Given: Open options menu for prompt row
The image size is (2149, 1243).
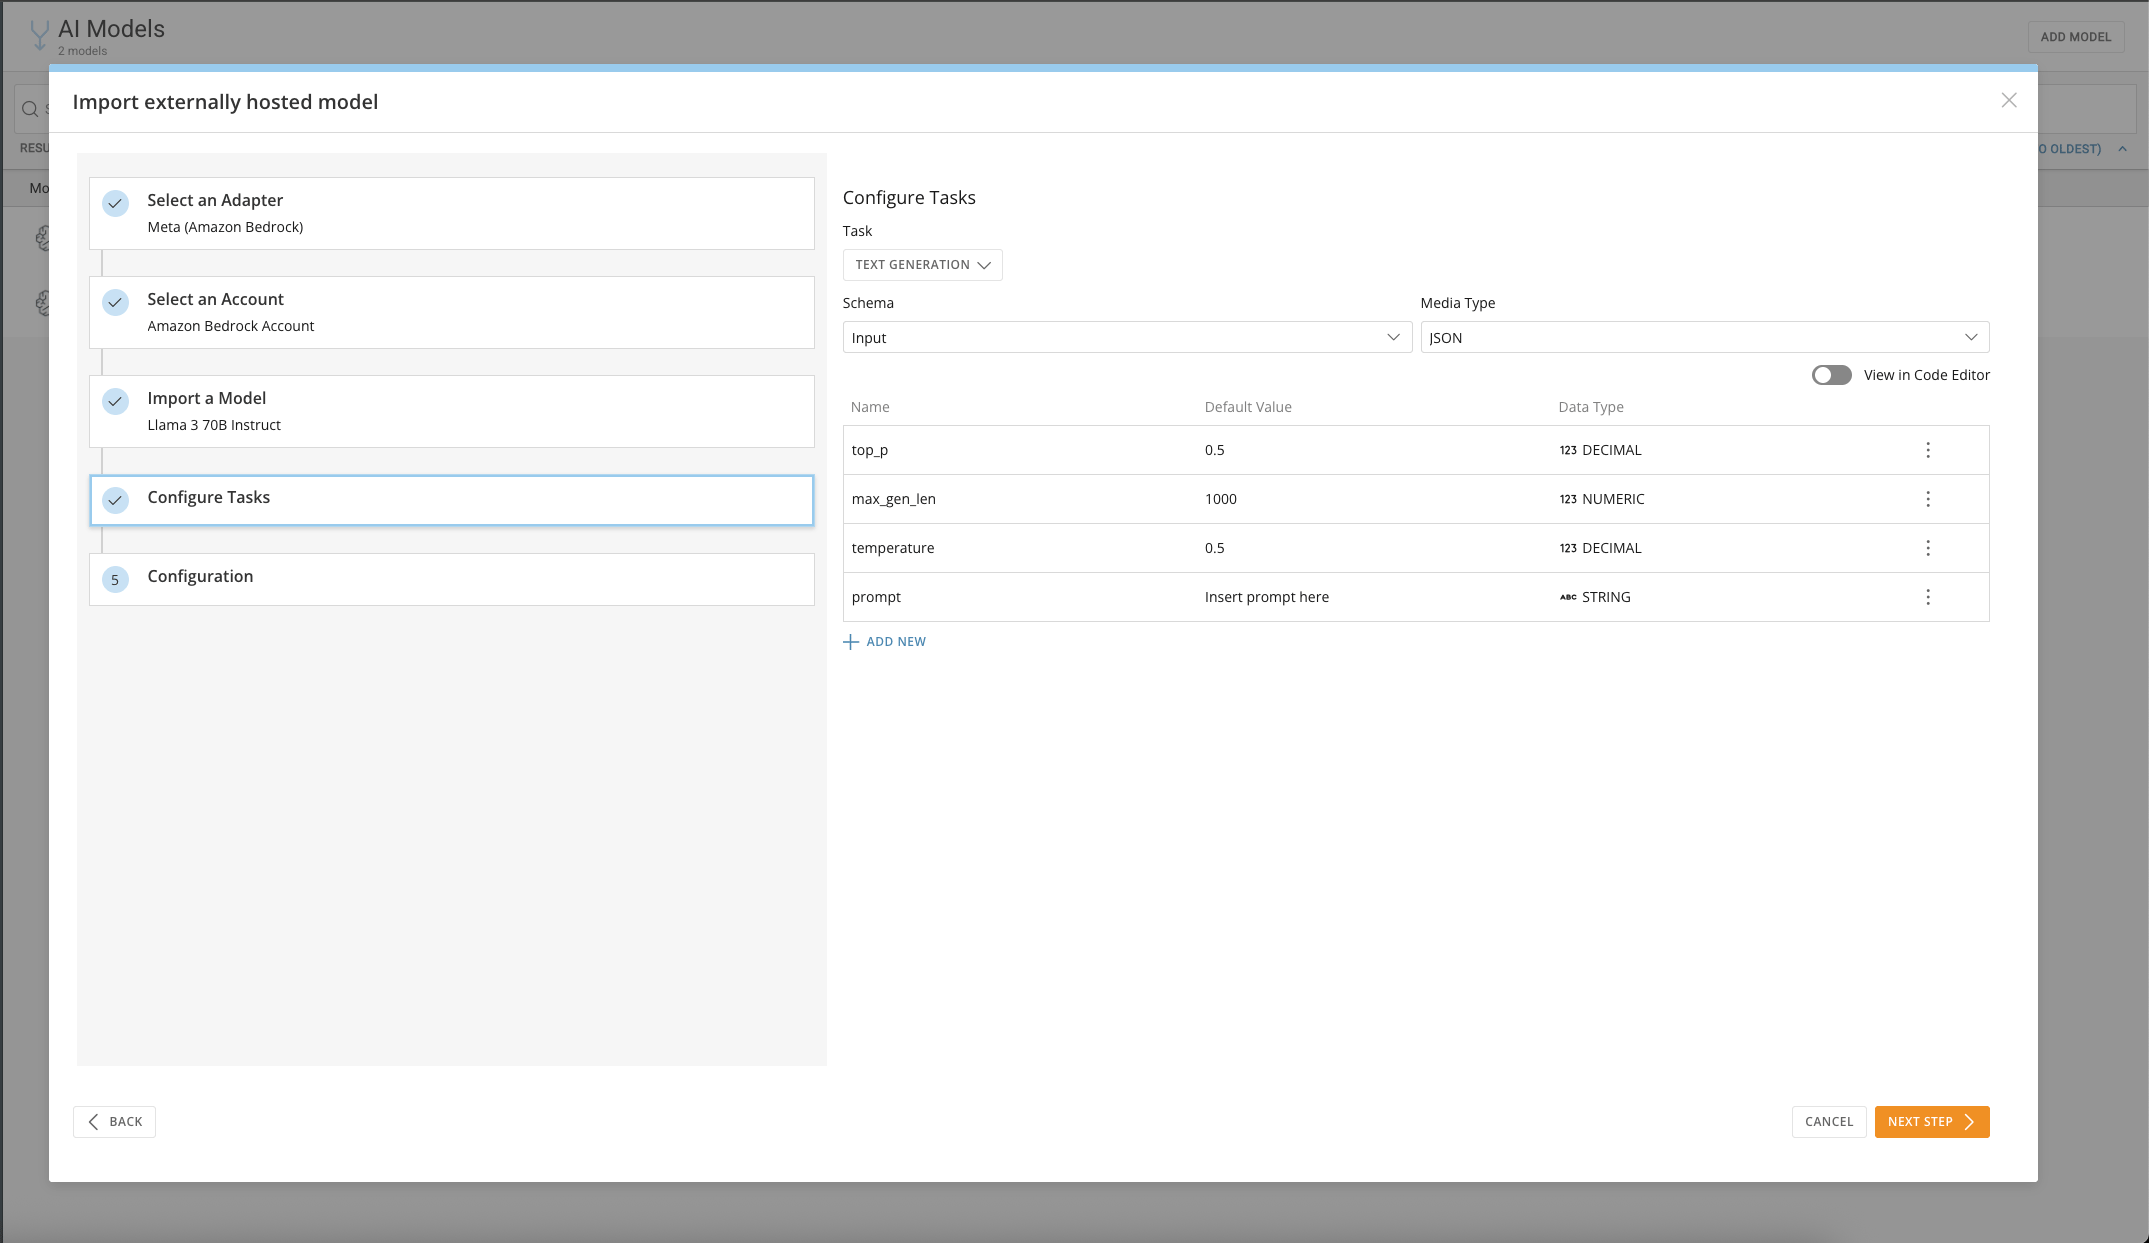Looking at the screenshot, I should click(1928, 597).
